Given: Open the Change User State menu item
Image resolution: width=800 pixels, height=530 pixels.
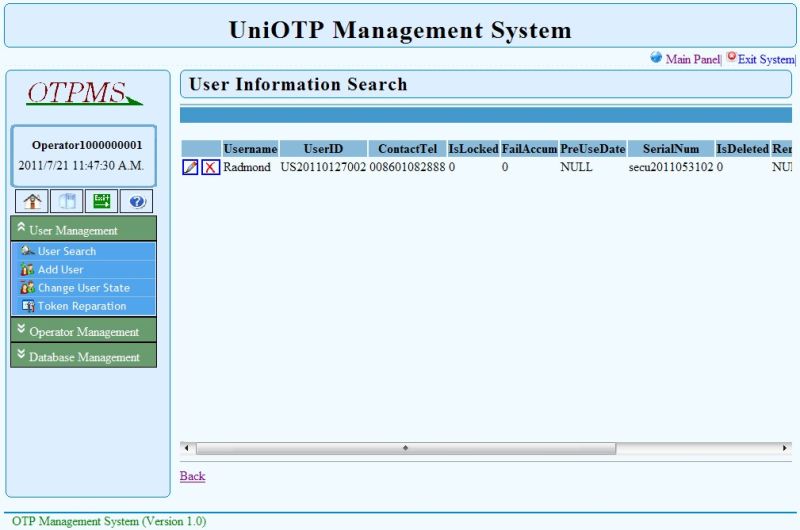Looking at the screenshot, I should point(84,288).
